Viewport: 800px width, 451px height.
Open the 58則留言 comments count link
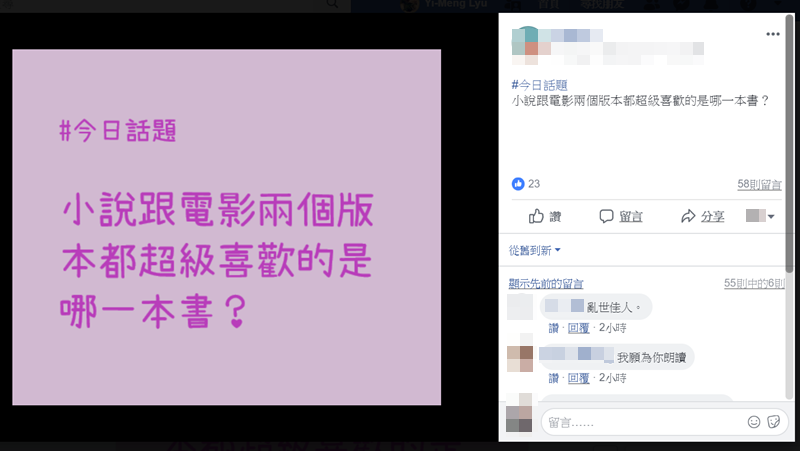759,184
